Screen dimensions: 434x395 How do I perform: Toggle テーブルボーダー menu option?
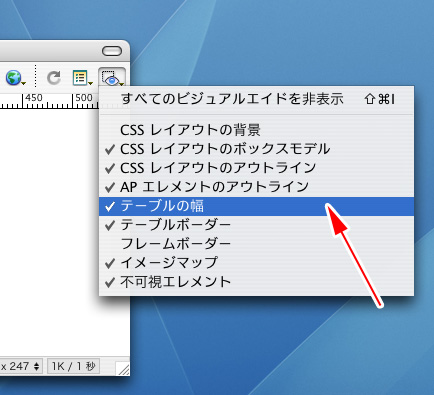click(256, 225)
